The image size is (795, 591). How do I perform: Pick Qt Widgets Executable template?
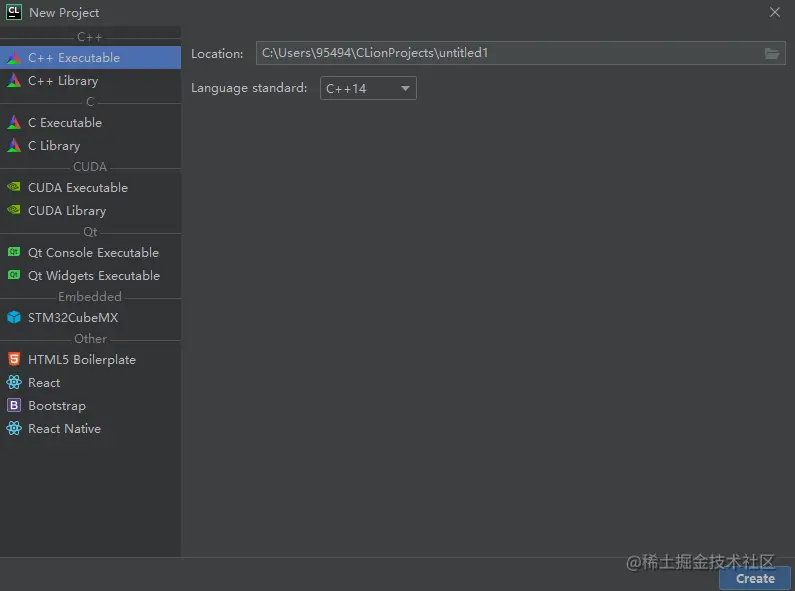coord(90,275)
